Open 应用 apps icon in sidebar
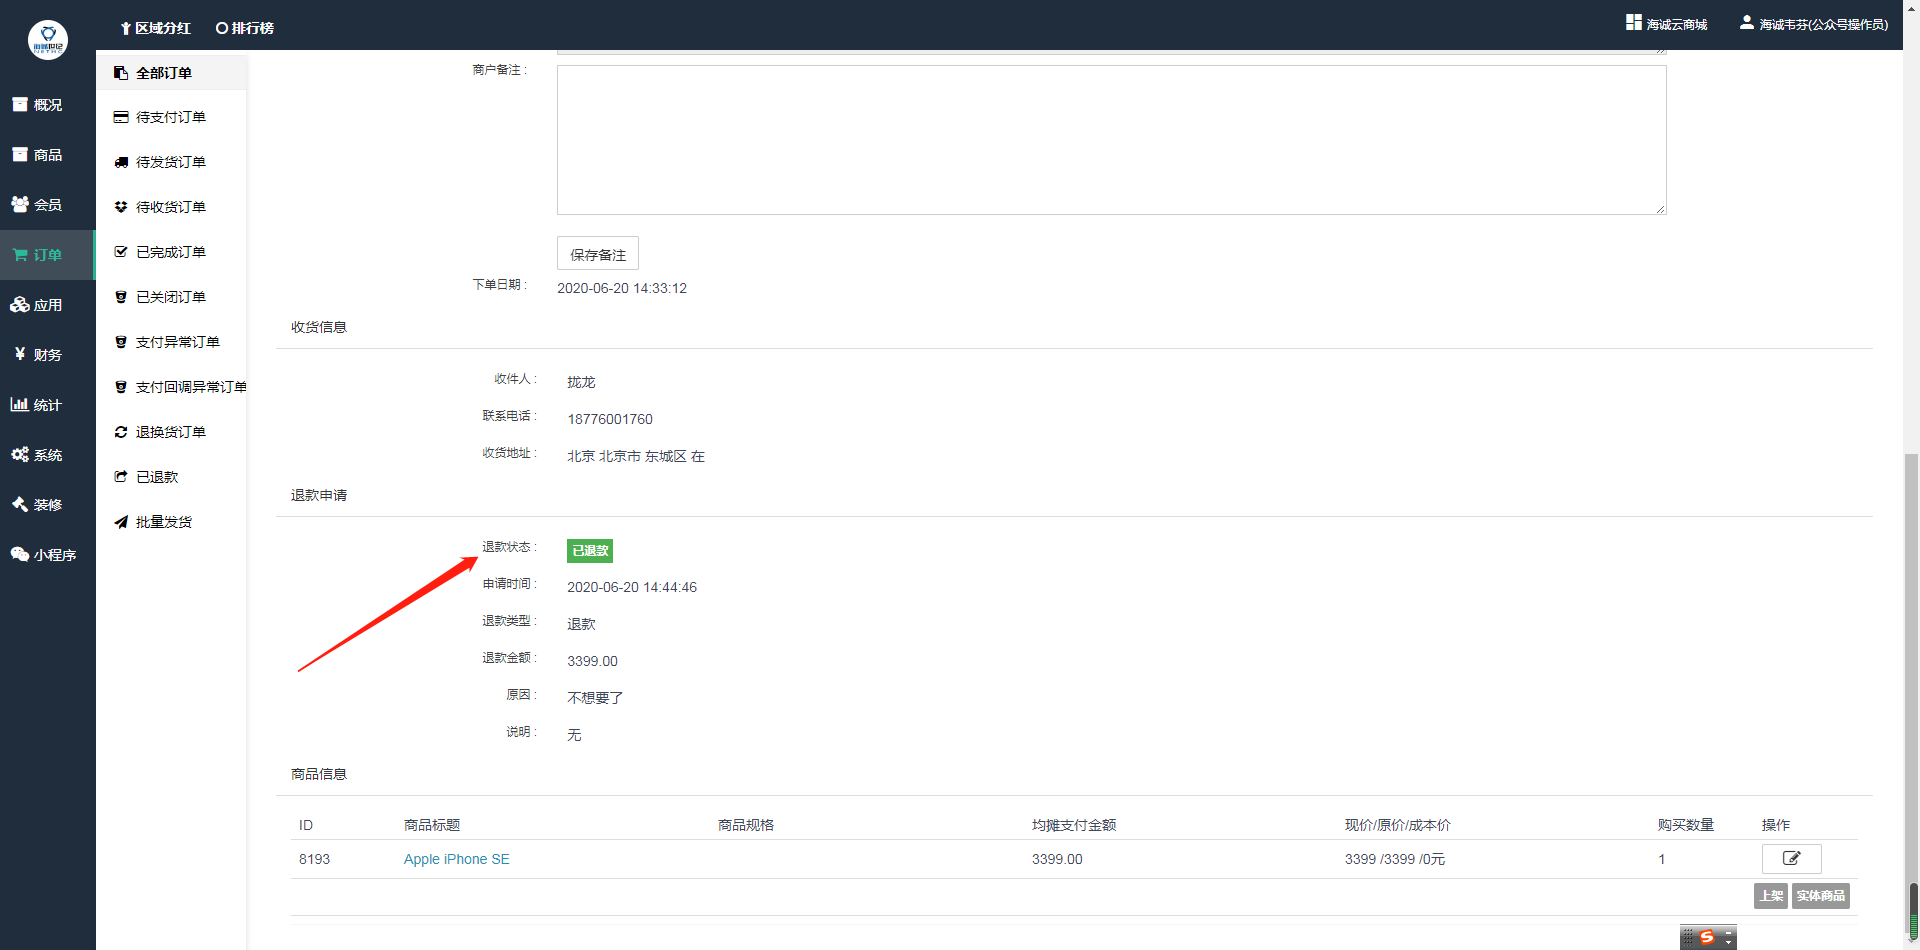Viewport: 1920px width, 950px height. pos(20,305)
